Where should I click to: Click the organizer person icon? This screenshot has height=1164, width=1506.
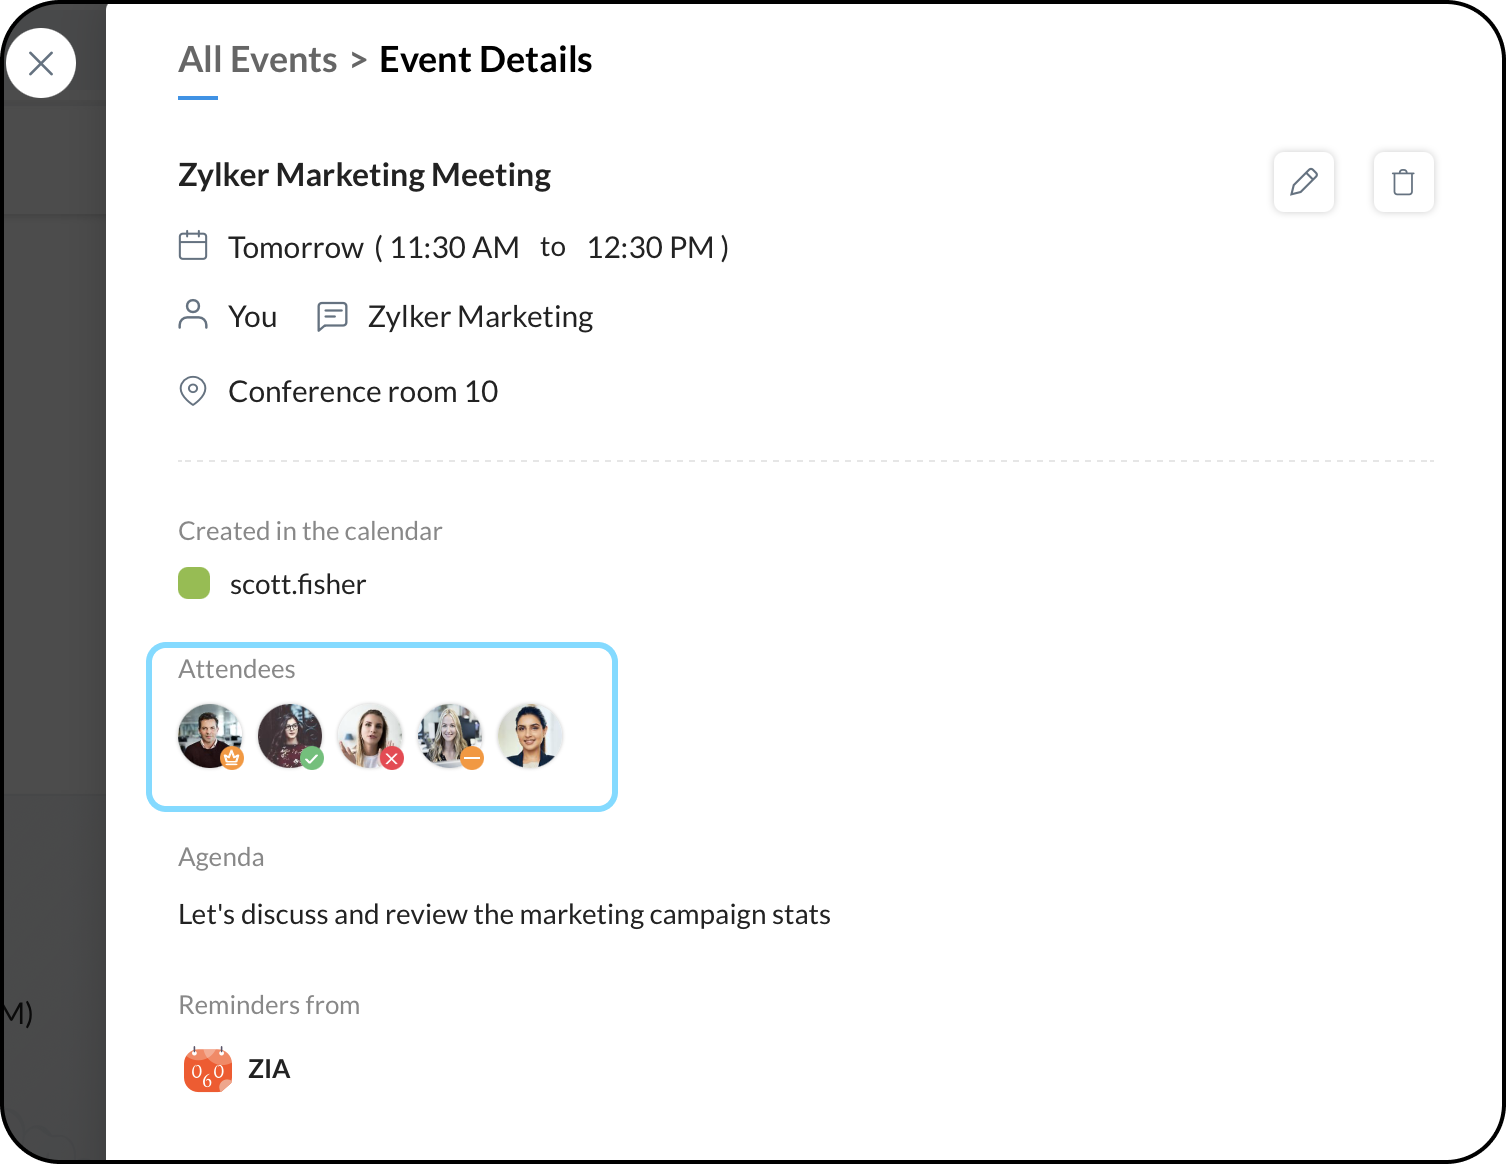coord(193,315)
